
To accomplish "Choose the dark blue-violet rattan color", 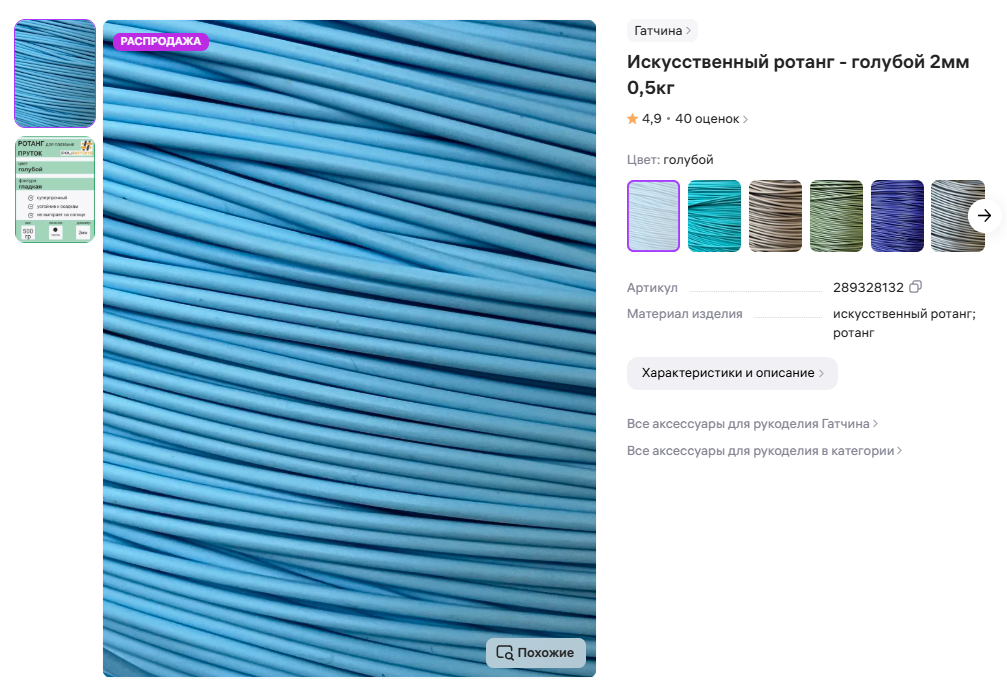I will point(897,216).
